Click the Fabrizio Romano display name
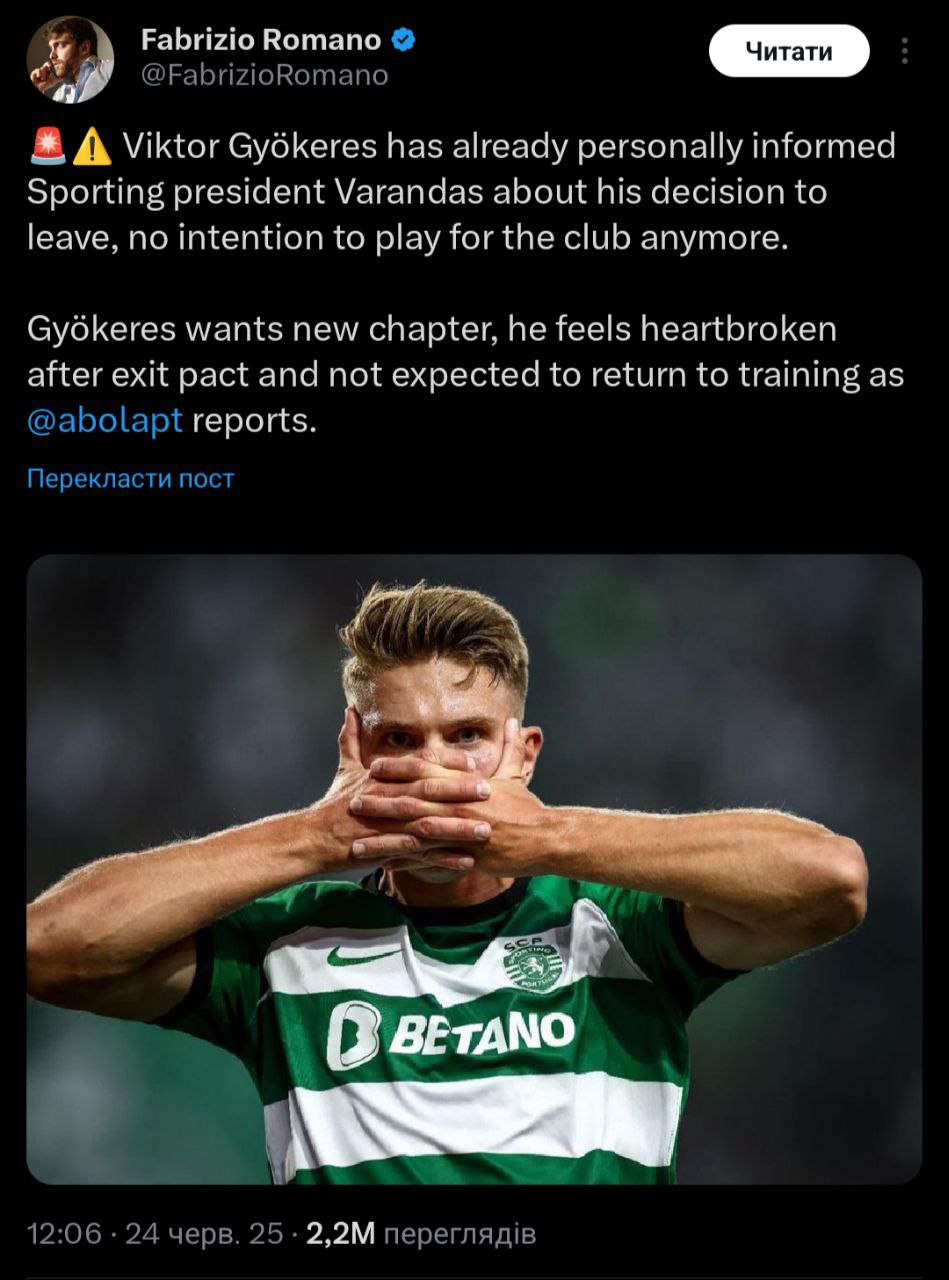The width and height of the screenshot is (949, 1280). point(261,41)
